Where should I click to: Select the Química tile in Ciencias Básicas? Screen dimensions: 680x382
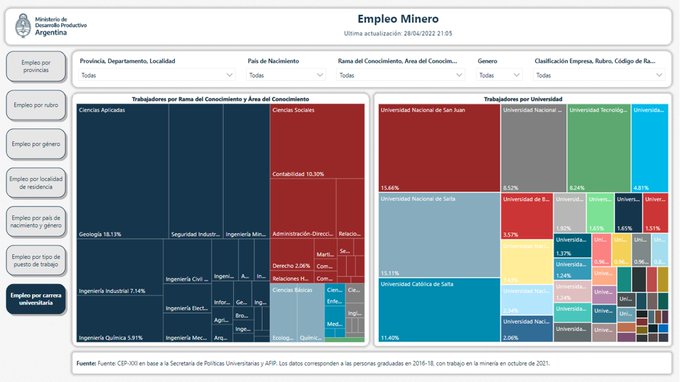tap(311, 313)
